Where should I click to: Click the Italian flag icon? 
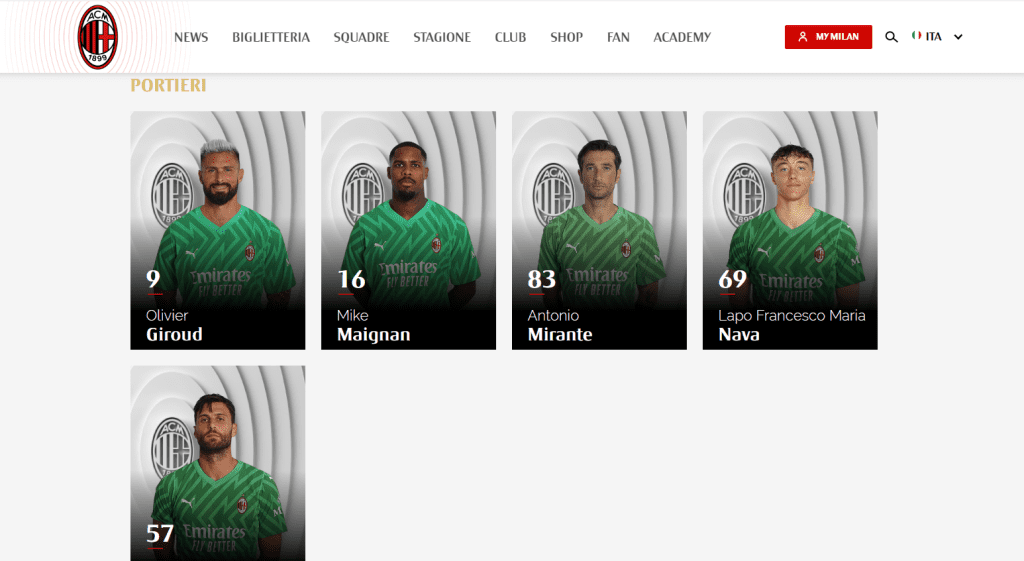[x=916, y=36]
